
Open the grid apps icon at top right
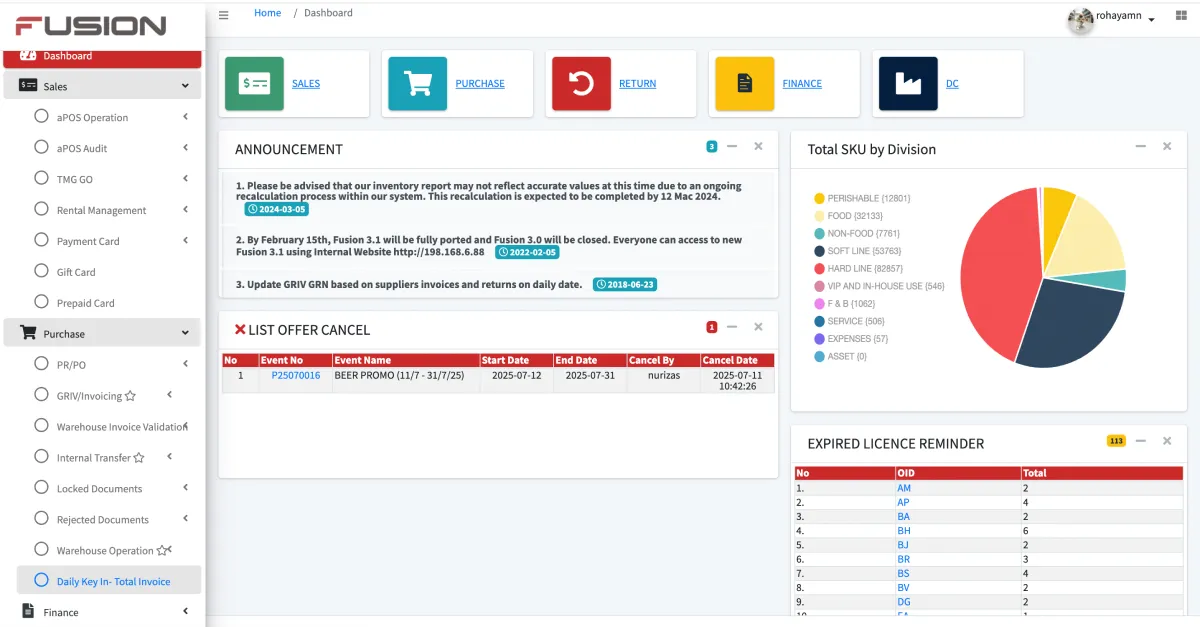pos(1181,17)
